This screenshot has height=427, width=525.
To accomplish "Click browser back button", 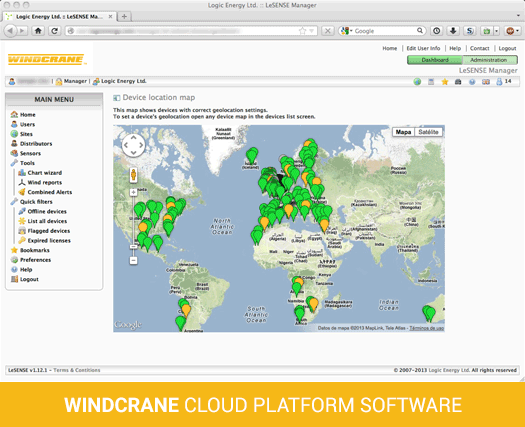I will pyautogui.click(x=10, y=31).
